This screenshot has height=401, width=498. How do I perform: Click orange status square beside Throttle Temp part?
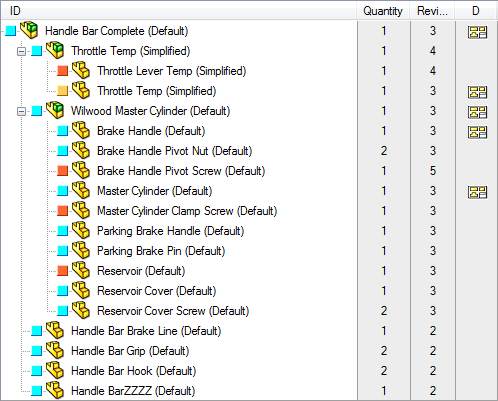[62, 91]
